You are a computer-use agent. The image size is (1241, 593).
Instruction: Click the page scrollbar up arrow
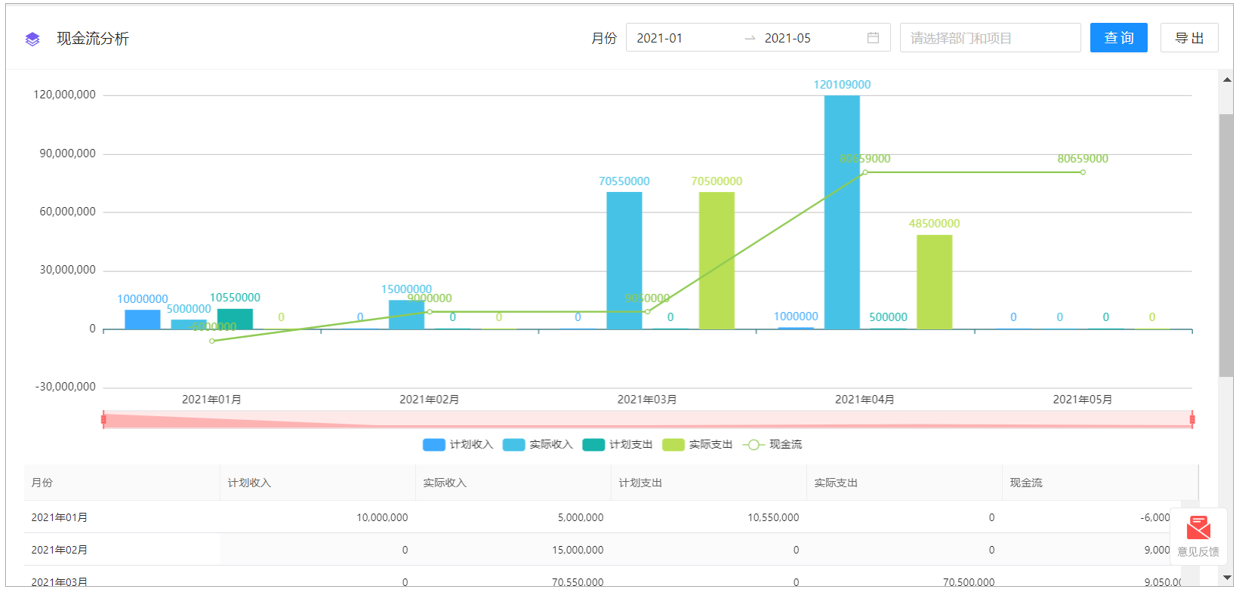1226,79
